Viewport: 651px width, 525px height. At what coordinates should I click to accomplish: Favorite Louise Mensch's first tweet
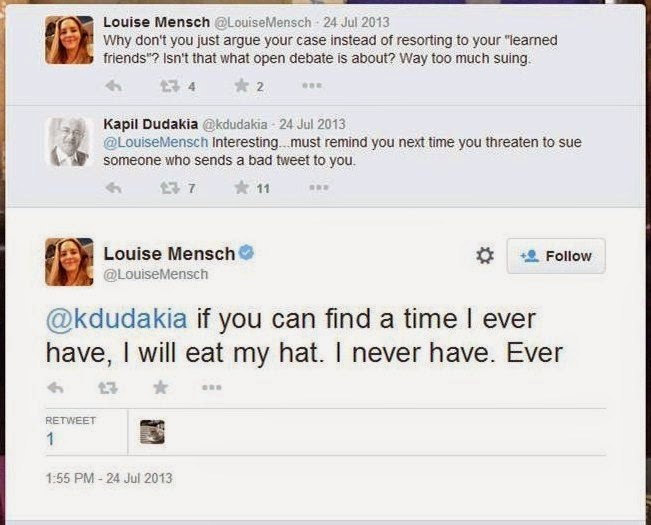[240, 86]
